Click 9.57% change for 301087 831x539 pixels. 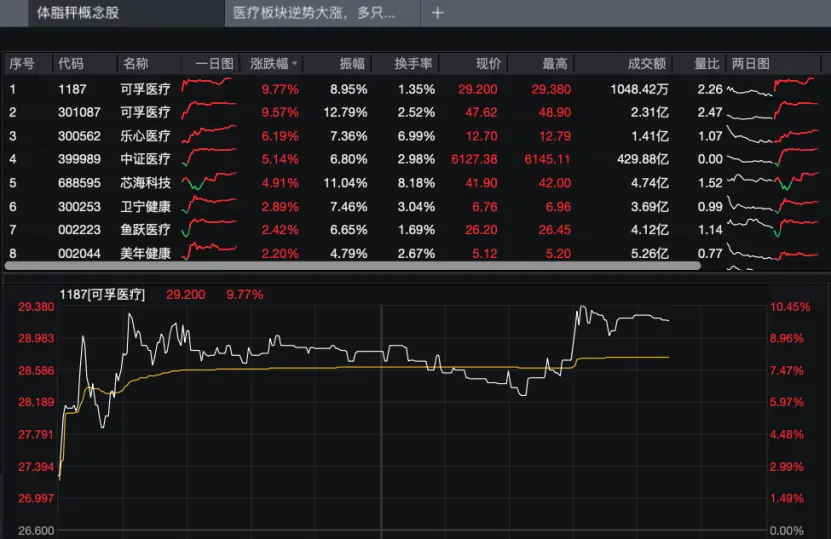click(x=280, y=112)
